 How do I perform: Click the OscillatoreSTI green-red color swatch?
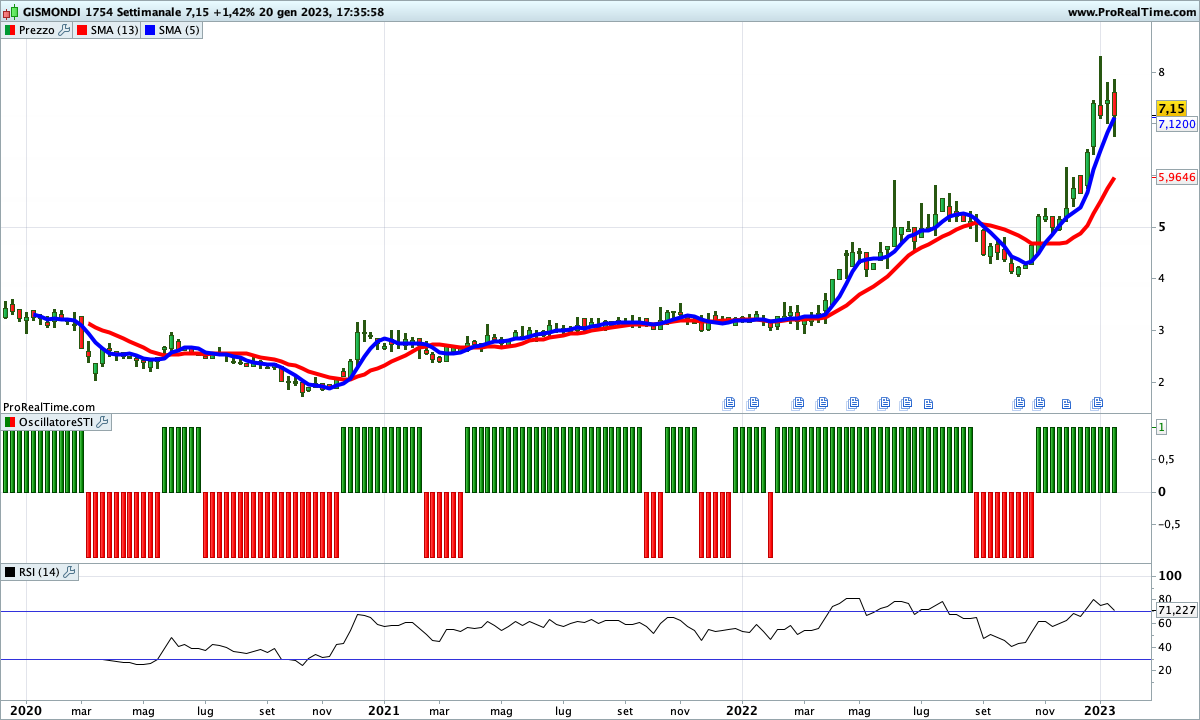point(10,423)
